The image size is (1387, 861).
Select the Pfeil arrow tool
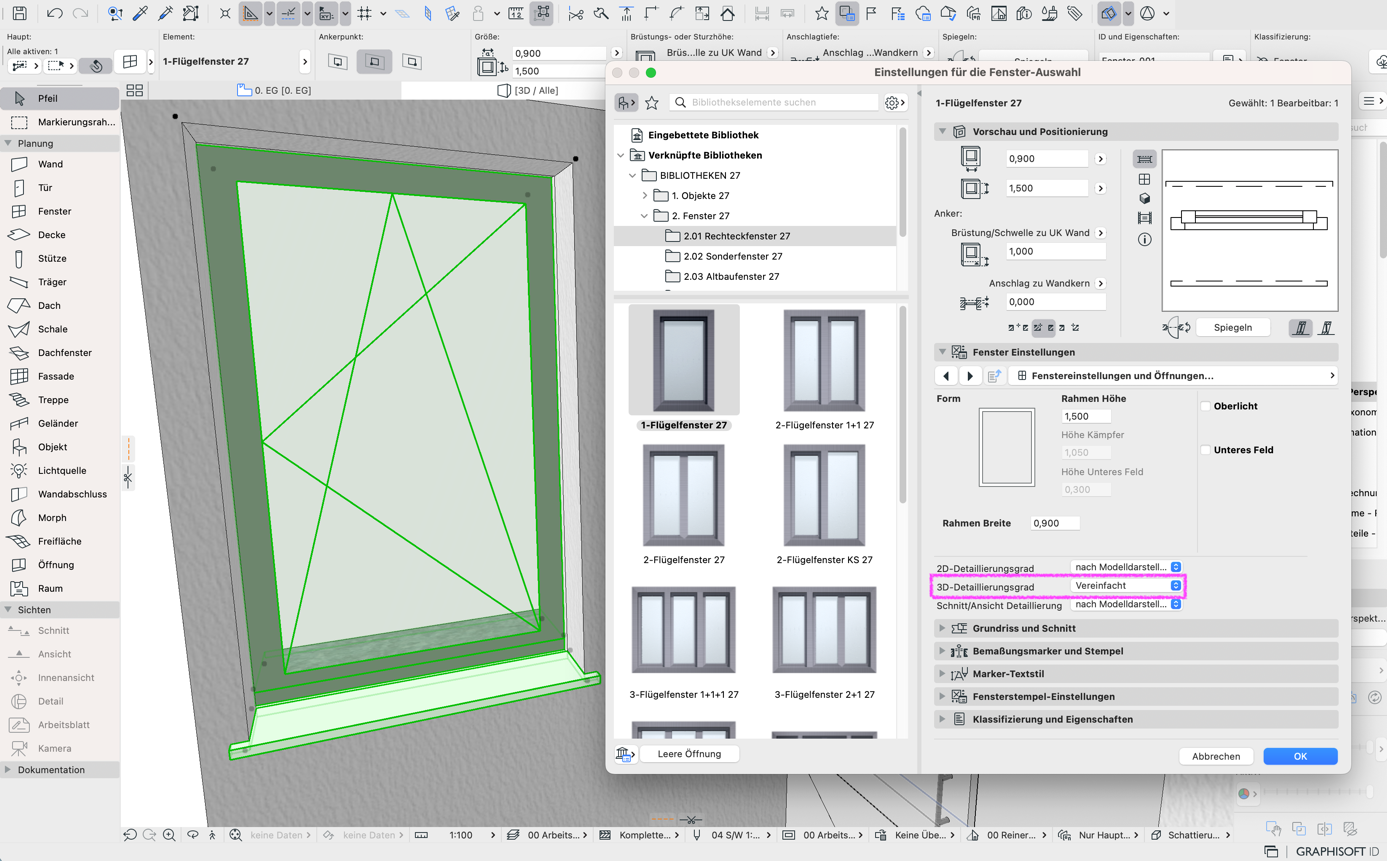coord(60,98)
